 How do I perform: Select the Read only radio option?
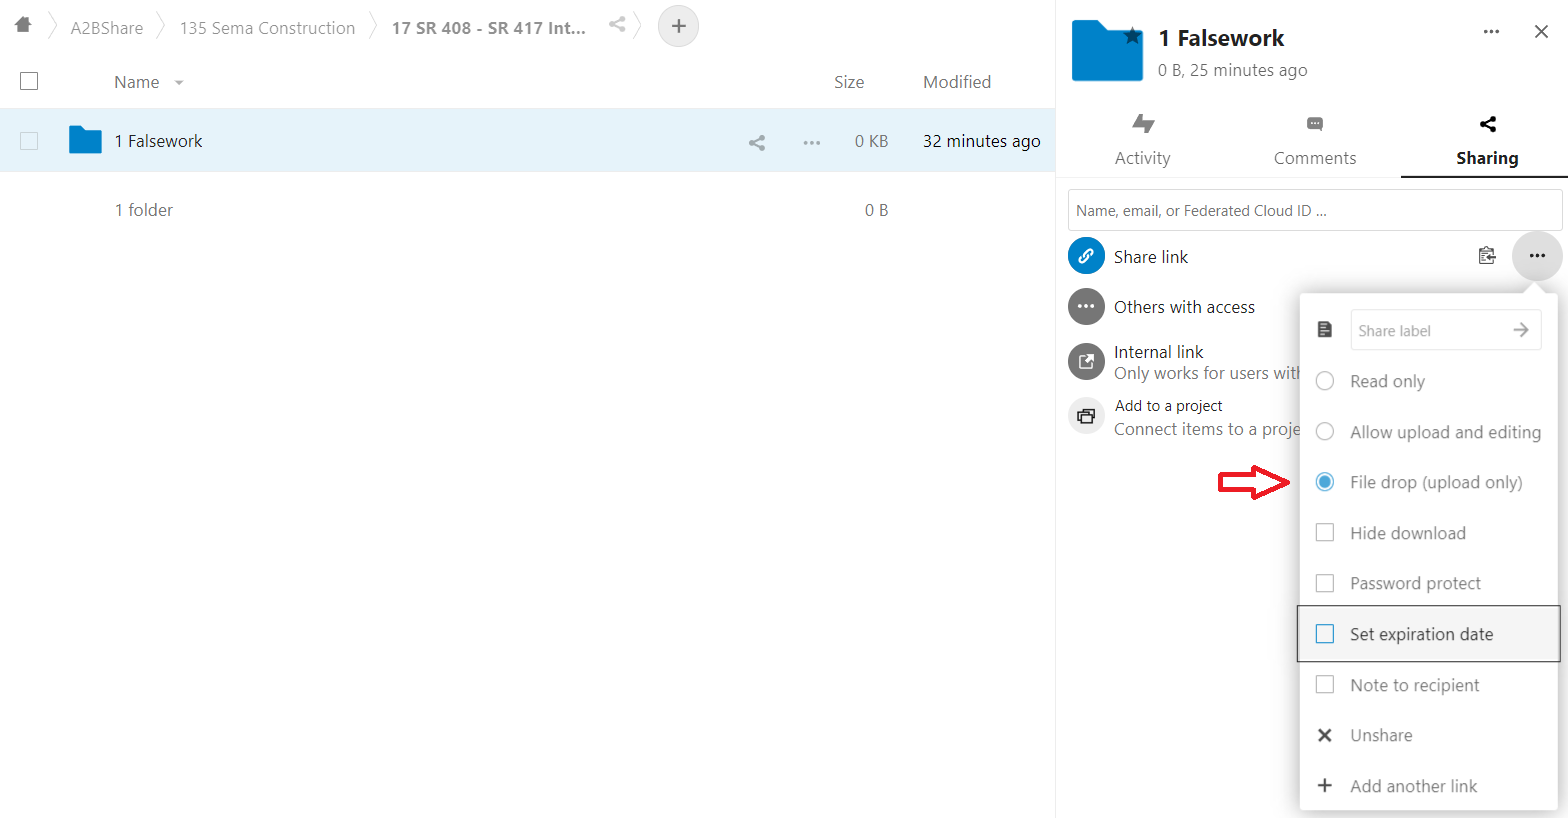click(x=1325, y=381)
